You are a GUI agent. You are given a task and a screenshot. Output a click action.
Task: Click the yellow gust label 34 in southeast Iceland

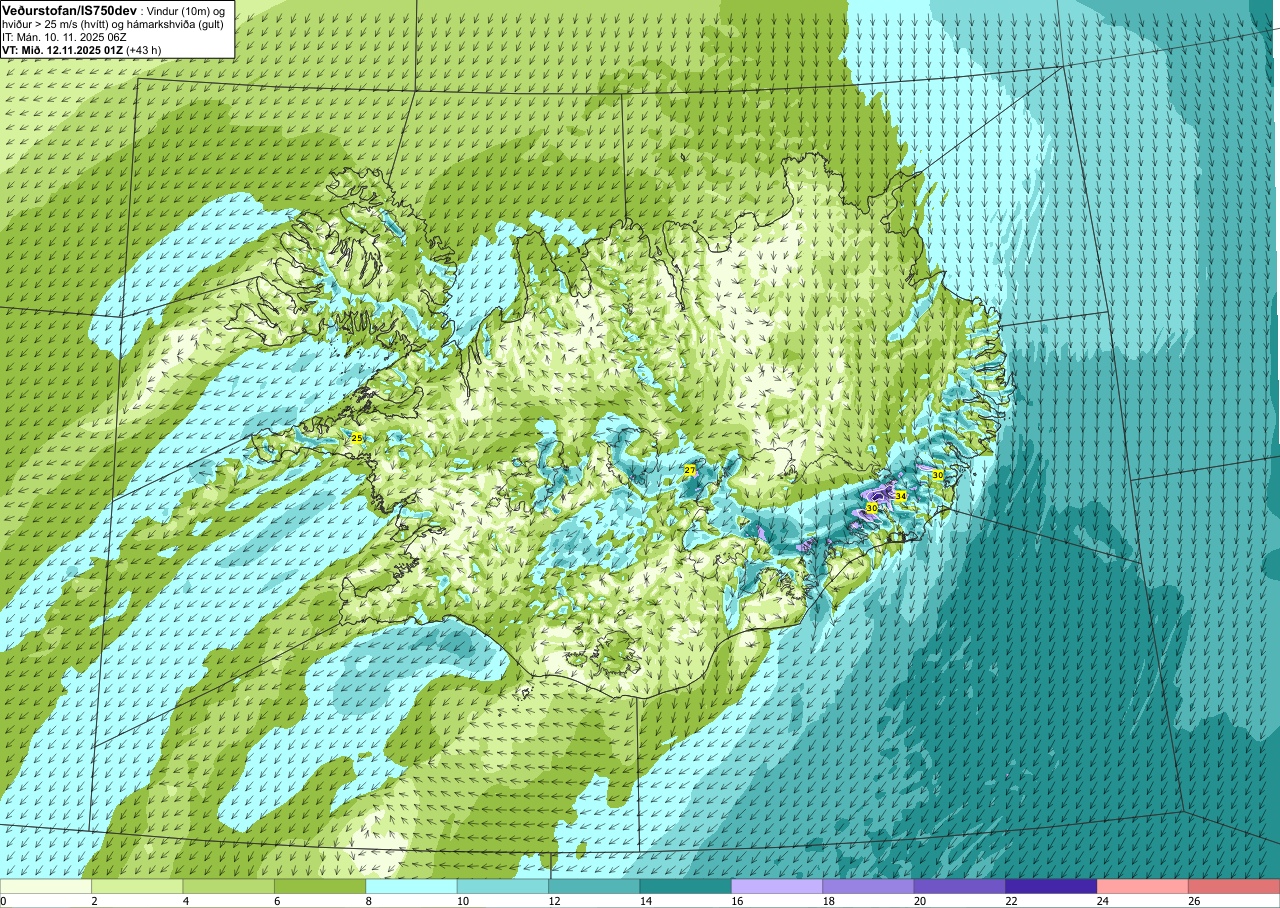901,496
